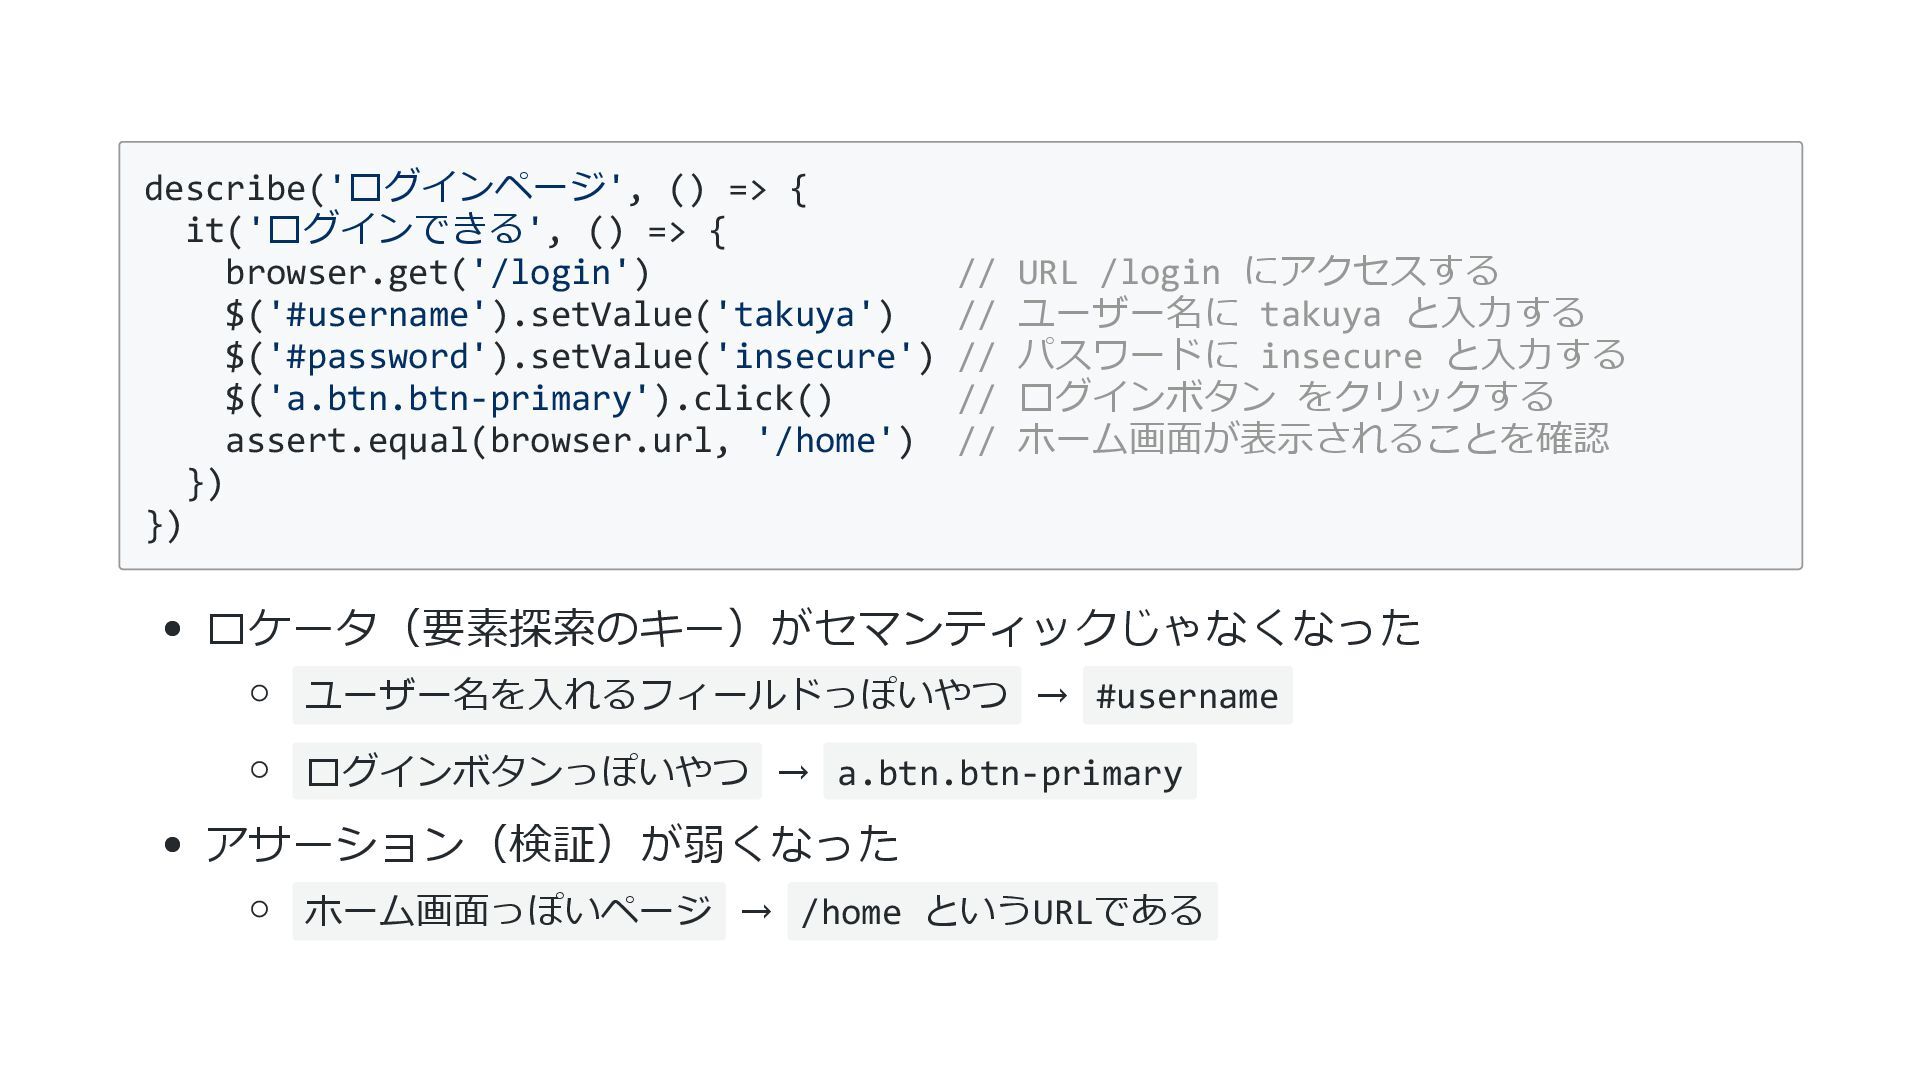Click the 'ログインできる' test title string
1920x1080 pixels.
click(x=397, y=230)
